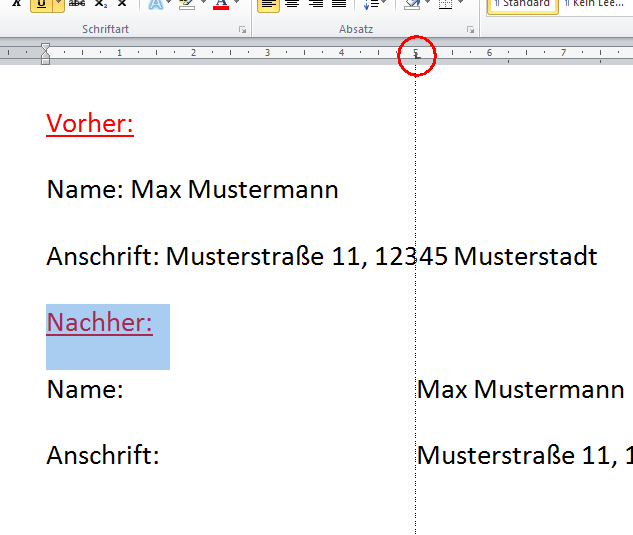Align text left
633x535 pixels.
pyautogui.click(x=268, y=4)
